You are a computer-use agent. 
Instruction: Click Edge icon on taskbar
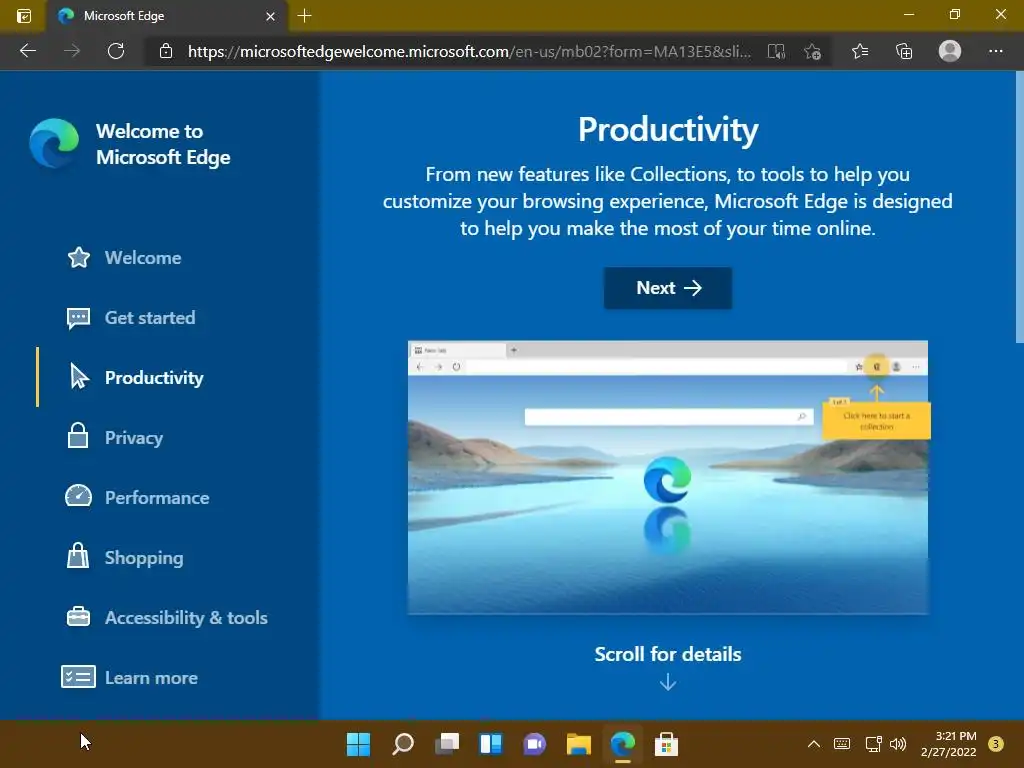622,744
